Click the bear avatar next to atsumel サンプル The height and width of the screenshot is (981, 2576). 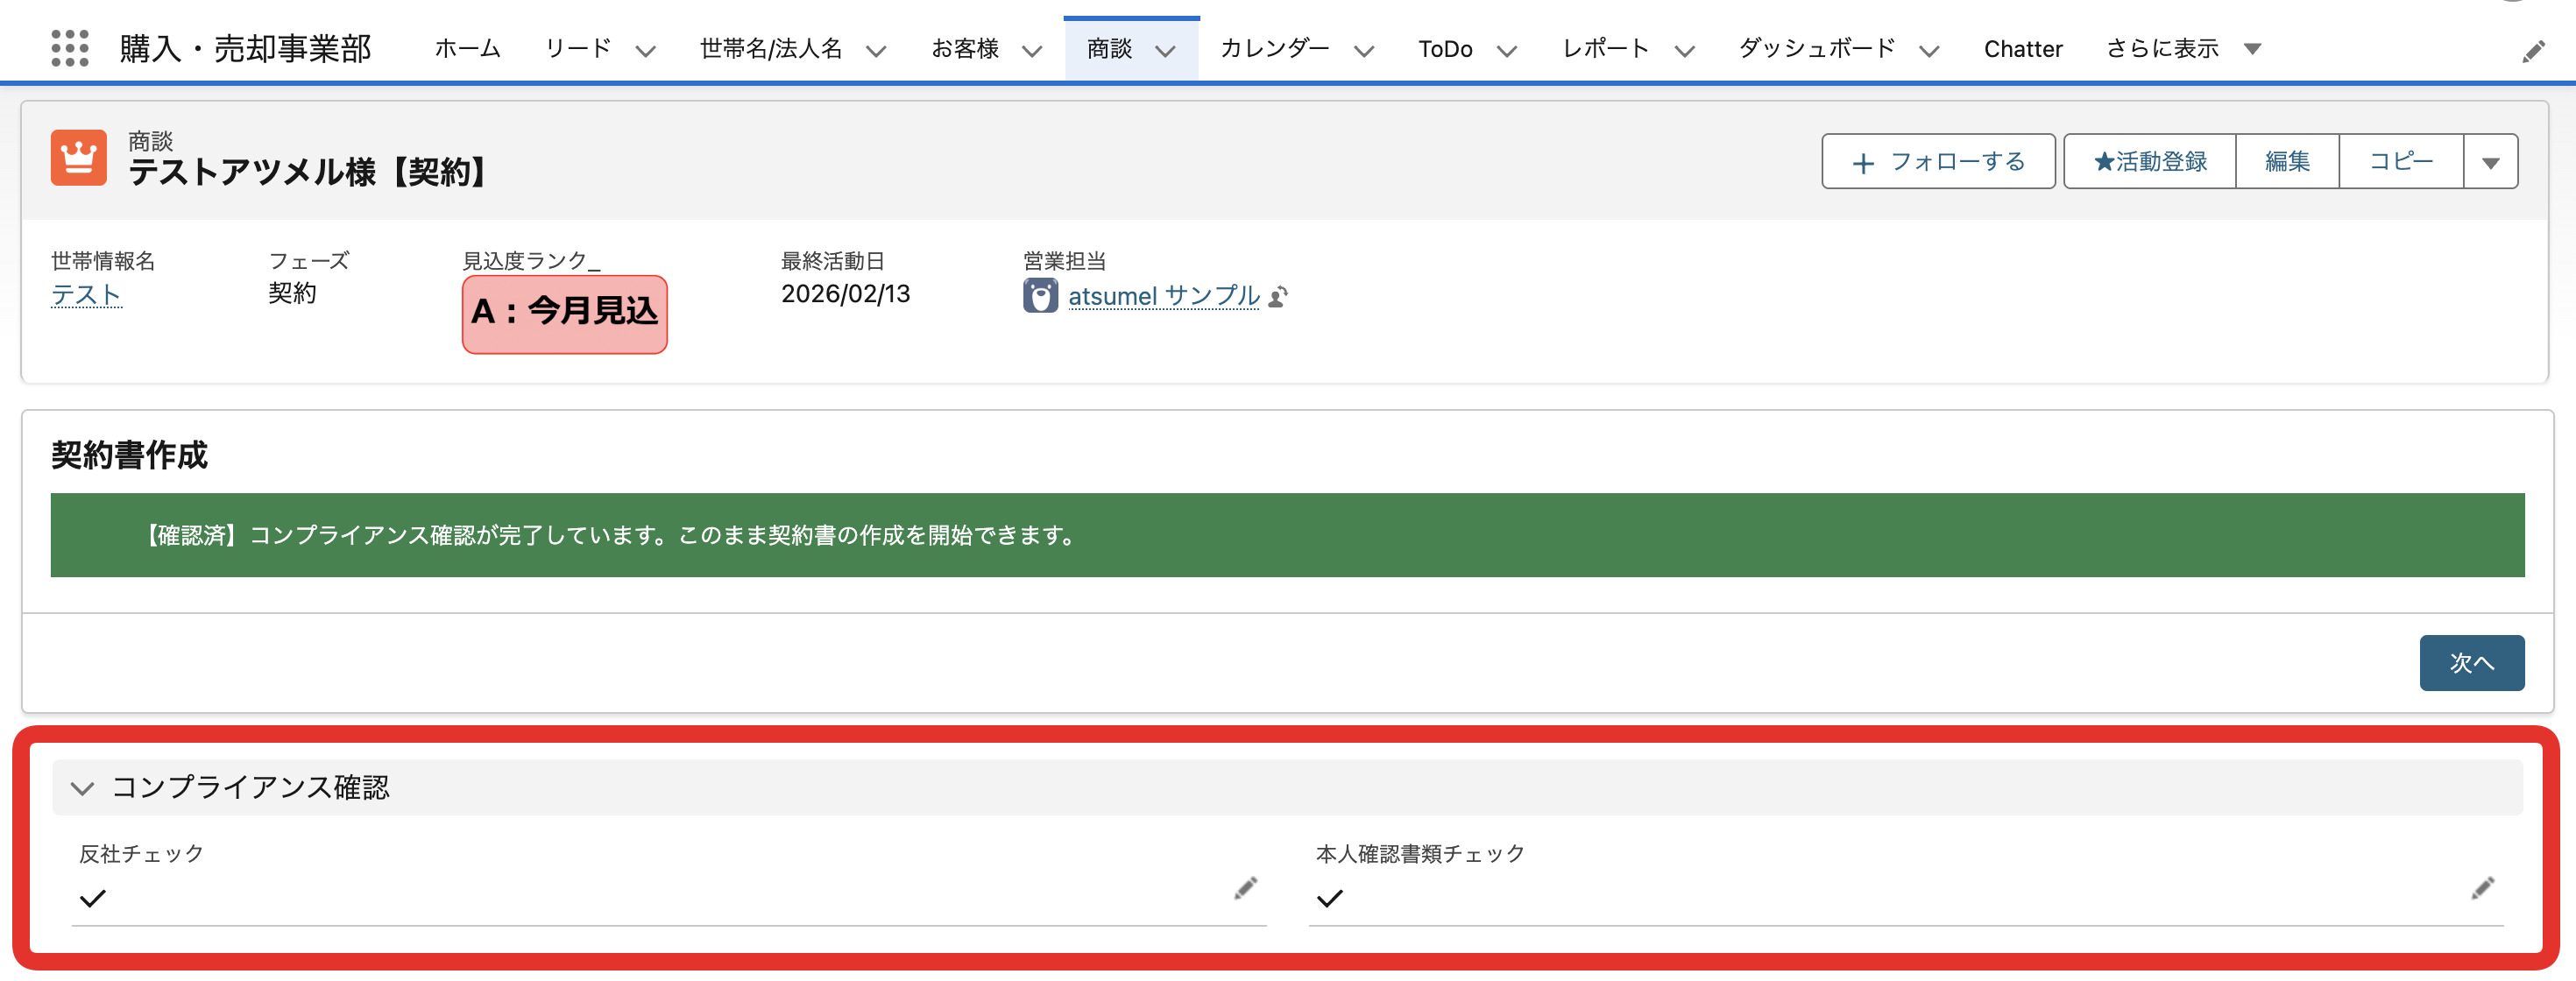tap(1040, 296)
